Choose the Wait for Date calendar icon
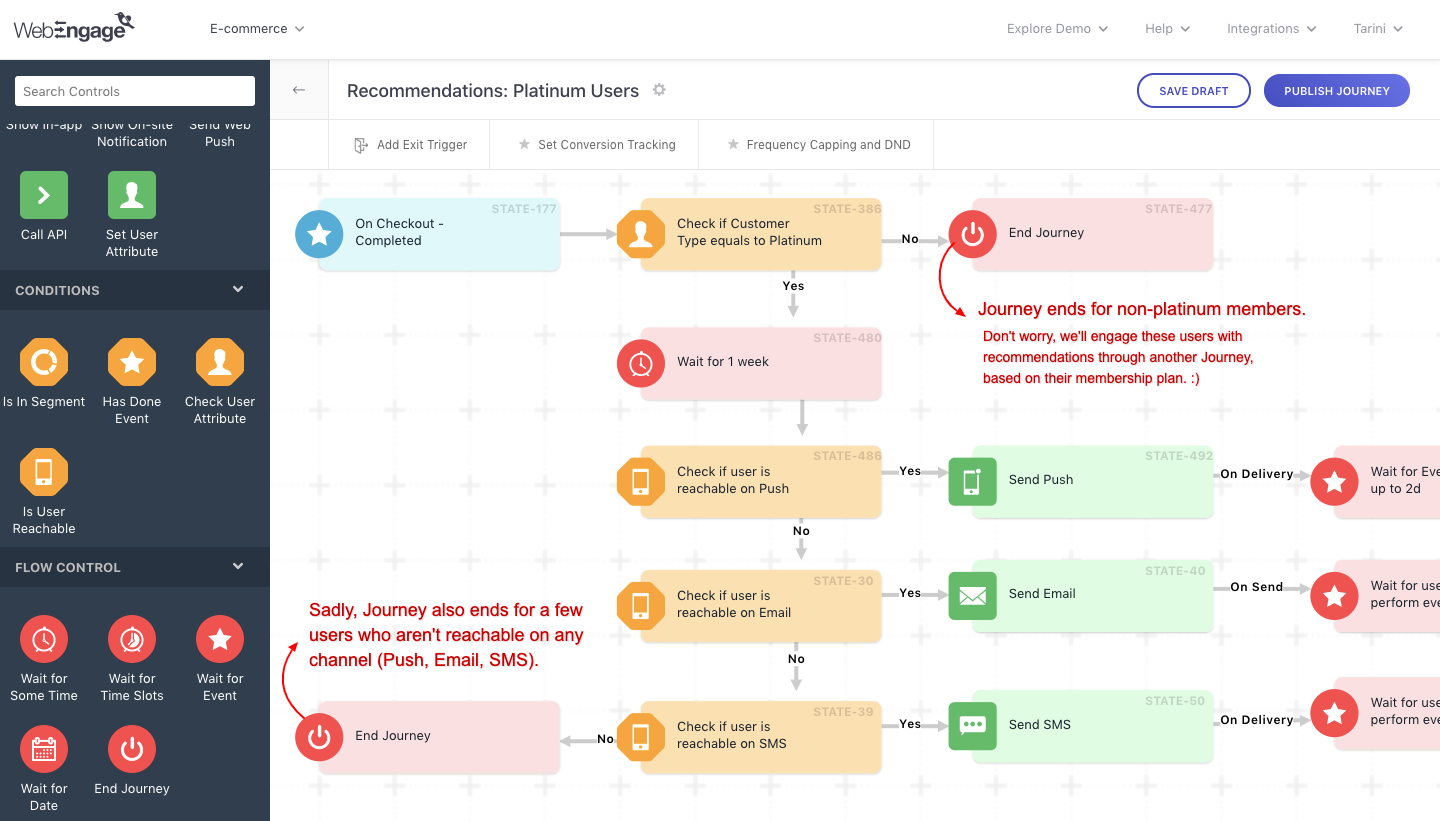This screenshot has width=1440, height=821. (x=44, y=749)
